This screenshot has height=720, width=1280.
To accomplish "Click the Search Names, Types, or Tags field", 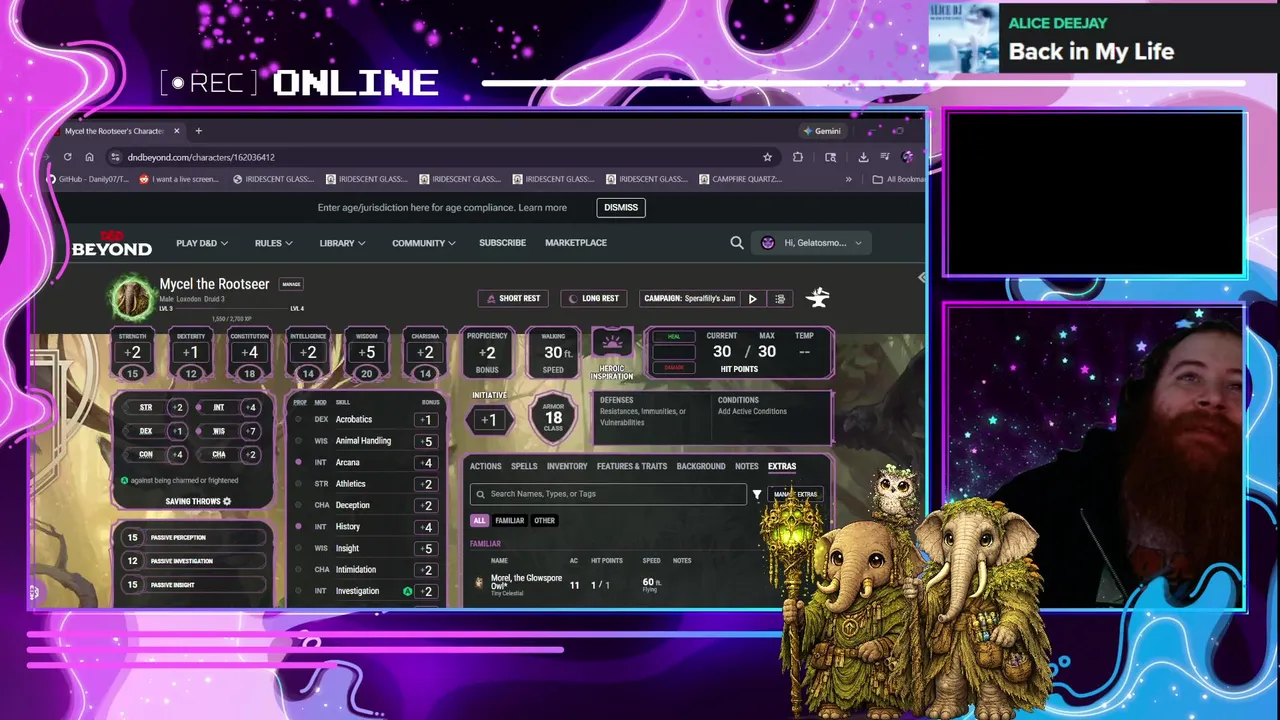I will (x=608, y=494).
